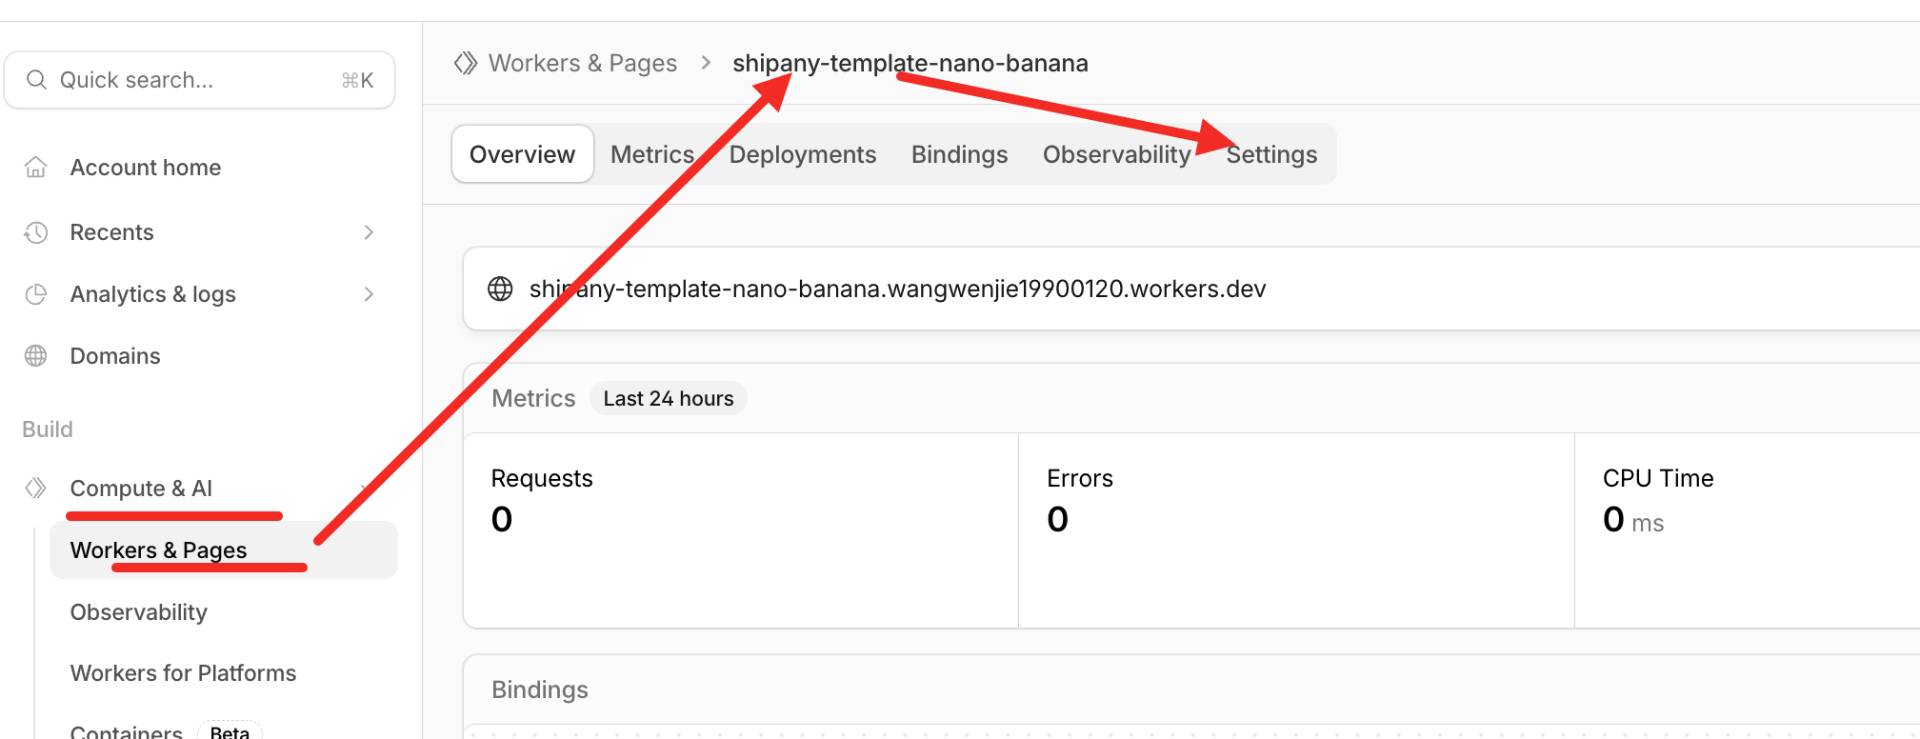1920x739 pixels.
Task: Click the Account home house icon
Action: coord(36,167)
